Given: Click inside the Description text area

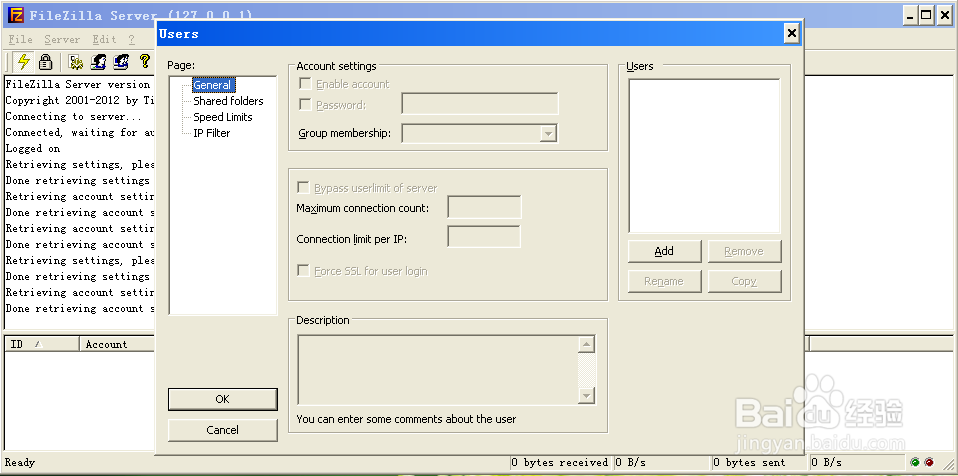Looking at the screenshot, I should click(437, 370).
